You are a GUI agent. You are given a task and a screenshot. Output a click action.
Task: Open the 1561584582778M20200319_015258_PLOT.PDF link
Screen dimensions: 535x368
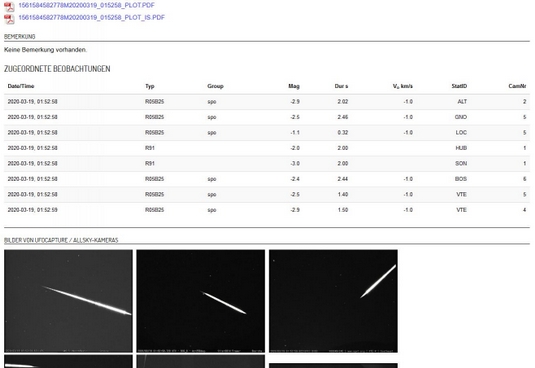86,5
